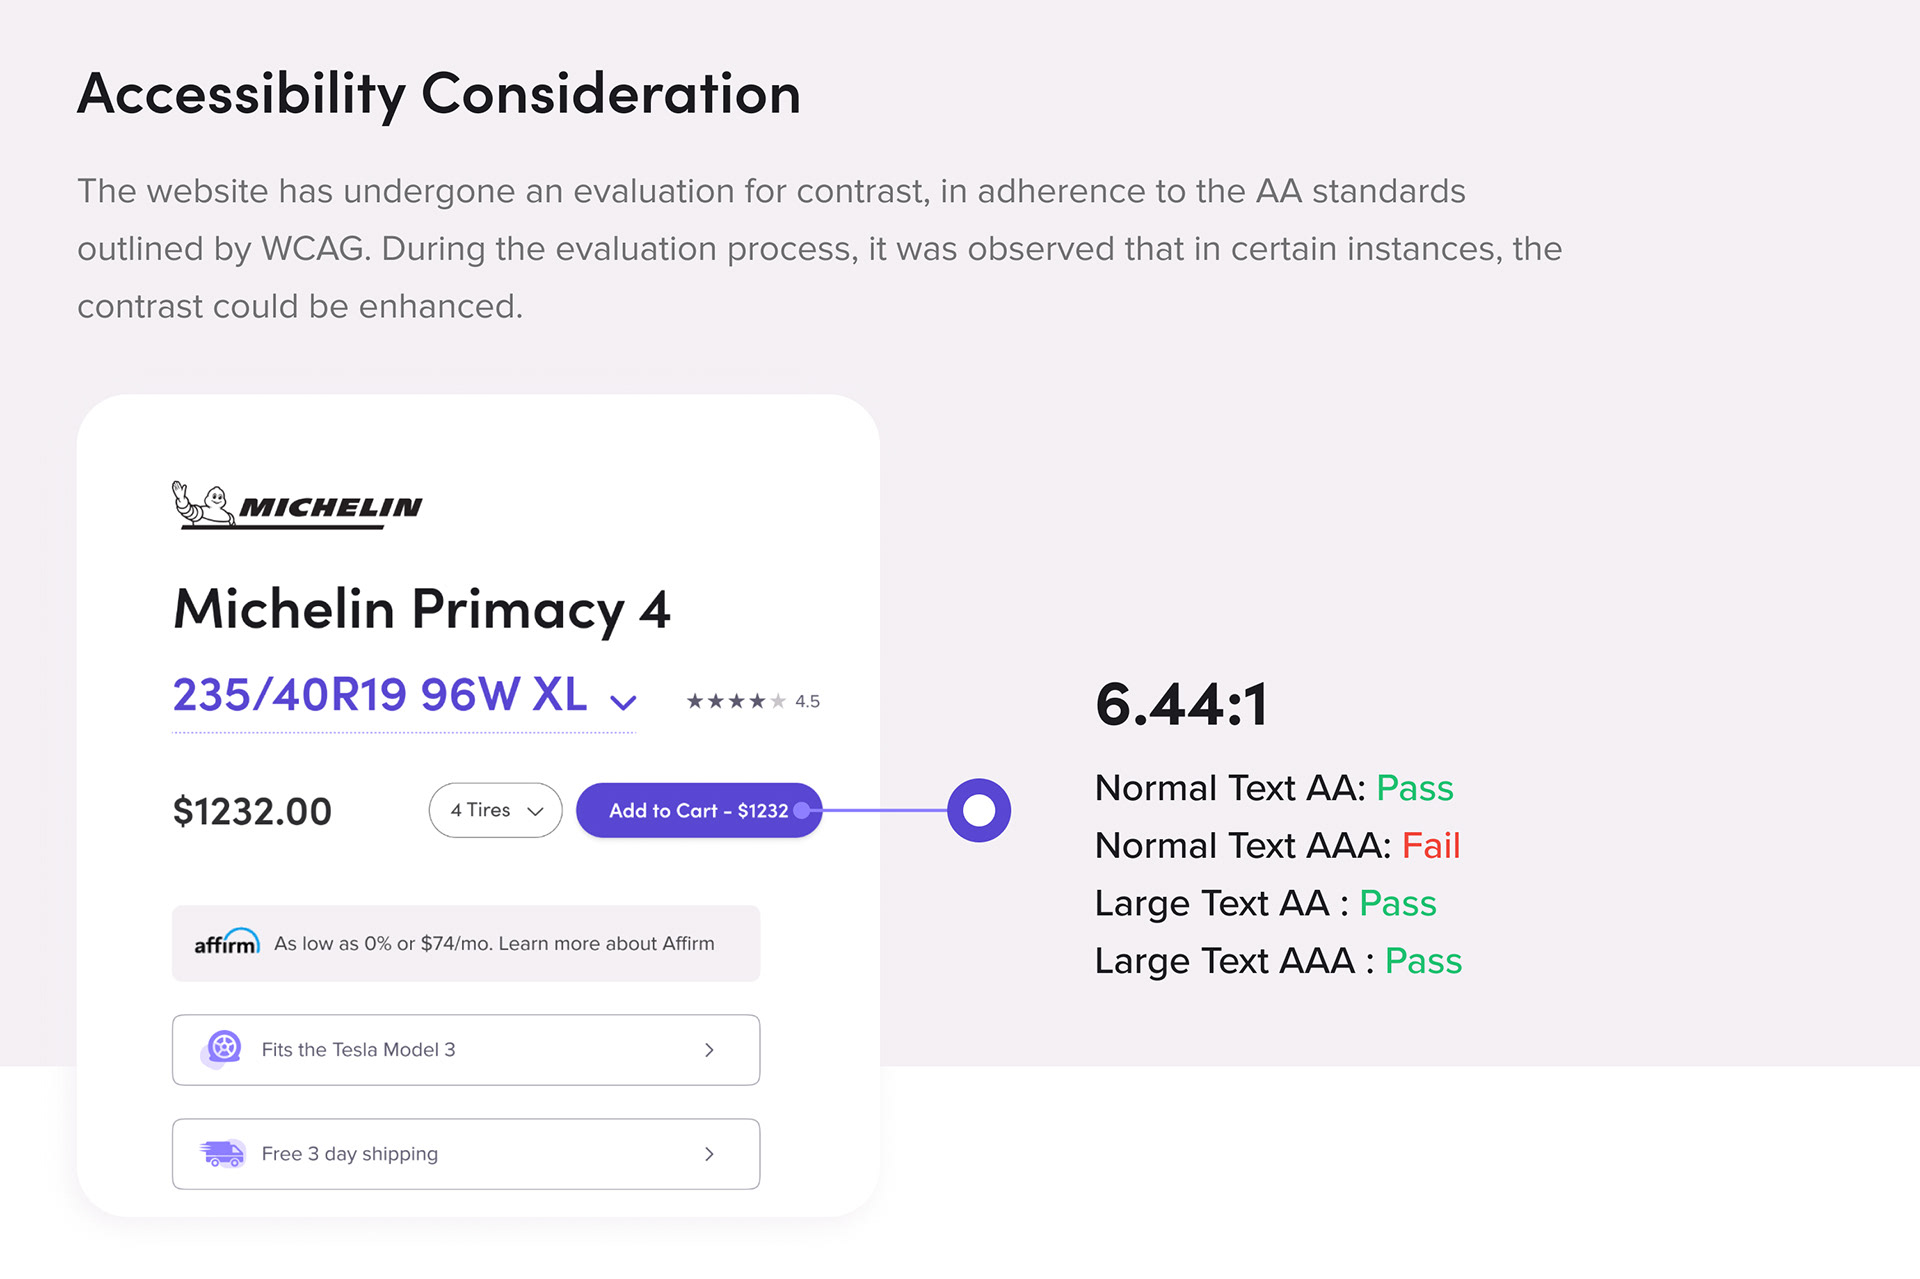Select the 235/40R19 96W XL size text
Screen dimensions: 1920x1279
pyautogui.click(x=380, y=695)
